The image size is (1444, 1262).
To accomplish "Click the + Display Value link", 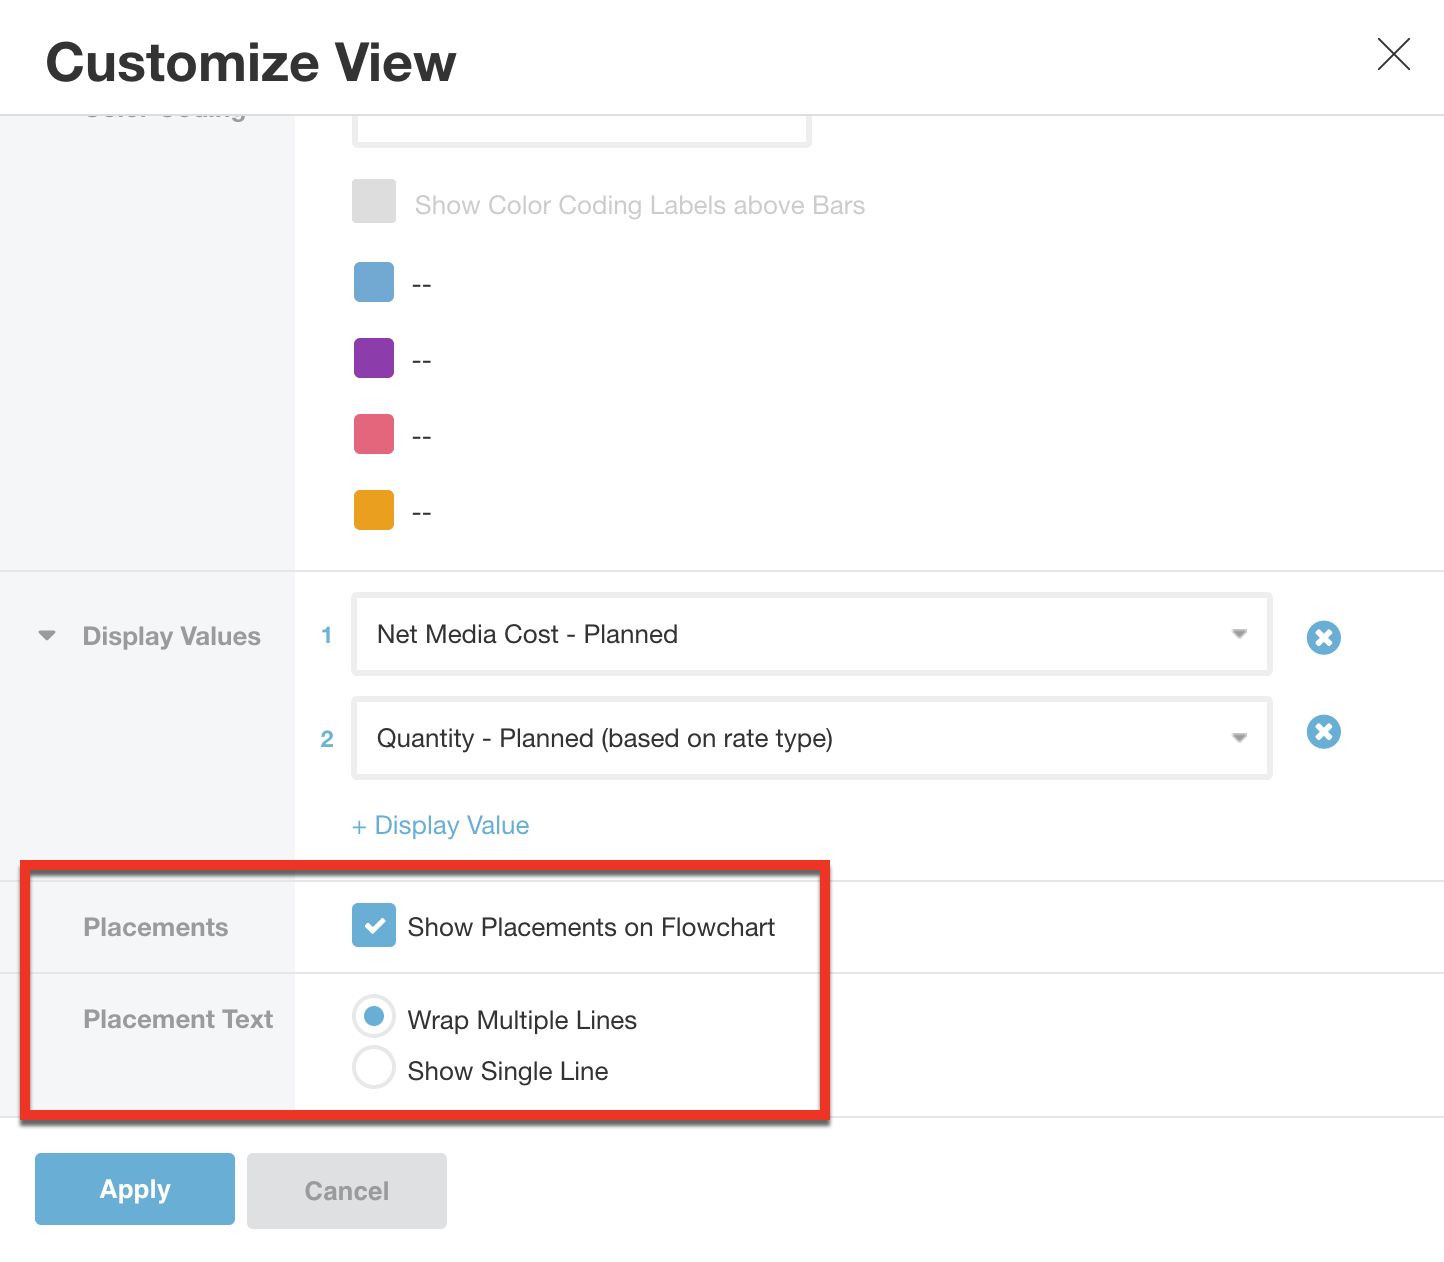I will coord(441,825).
